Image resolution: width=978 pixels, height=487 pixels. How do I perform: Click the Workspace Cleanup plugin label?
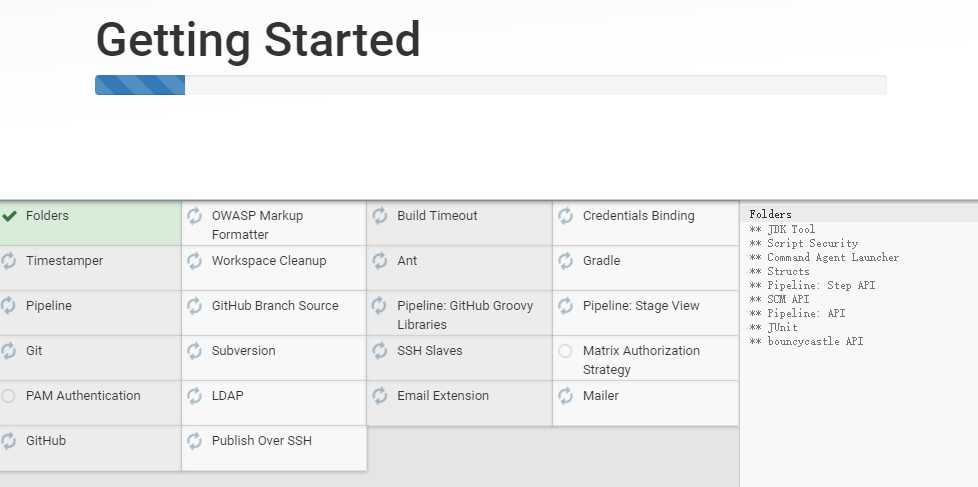269,261
